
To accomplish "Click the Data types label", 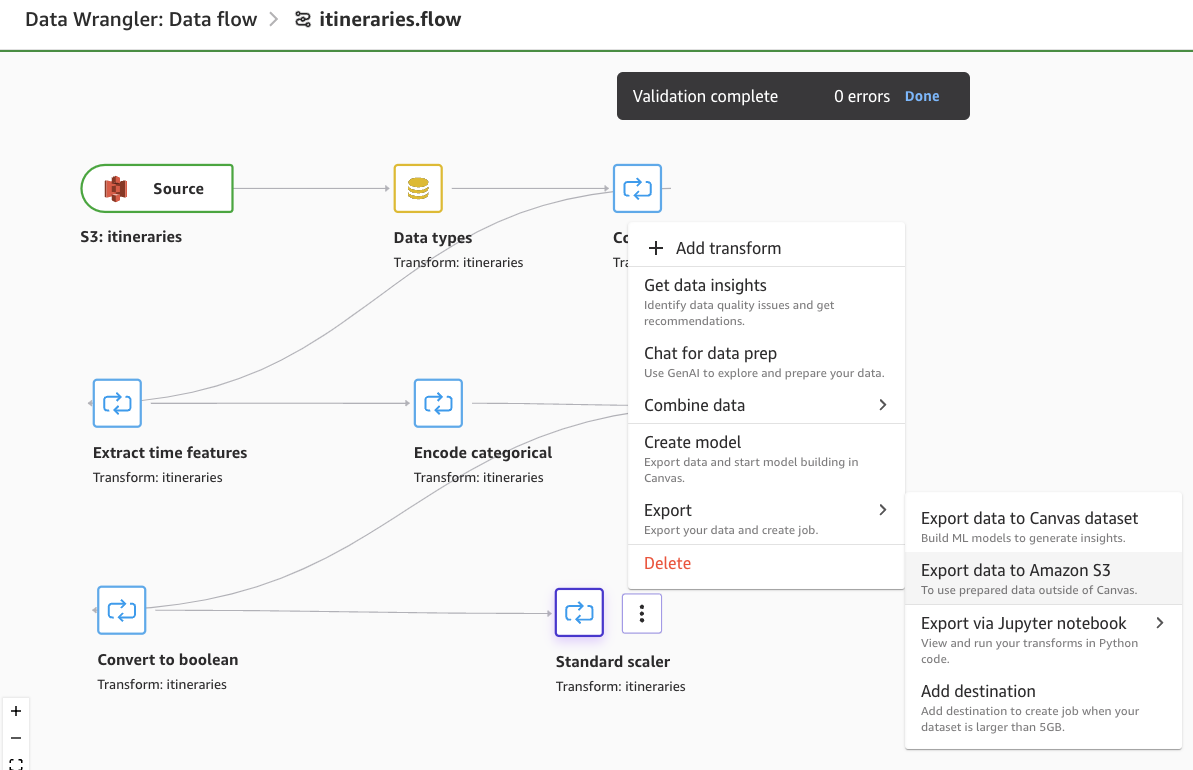I will tap(433, 237).
